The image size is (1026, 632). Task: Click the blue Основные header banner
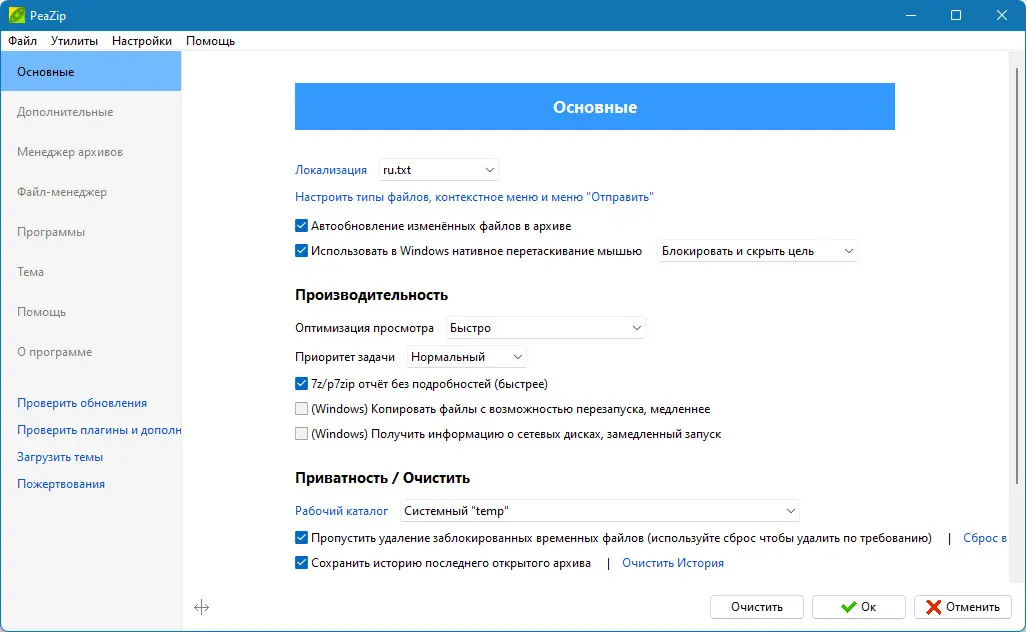pyautogui.click(x=595, y=107)
